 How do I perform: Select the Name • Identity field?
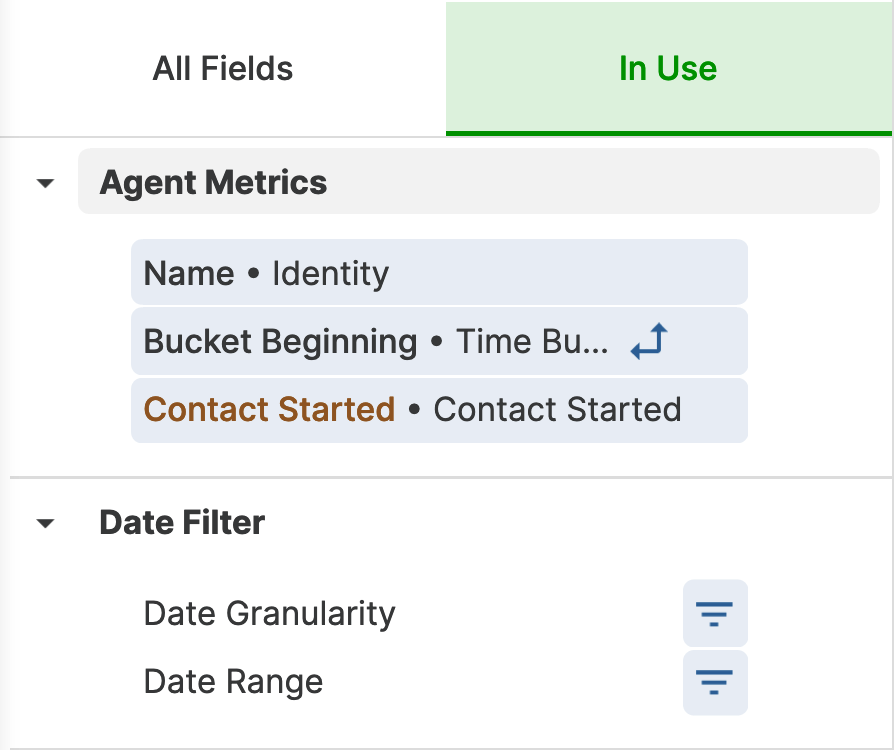[x=439, y=272]
